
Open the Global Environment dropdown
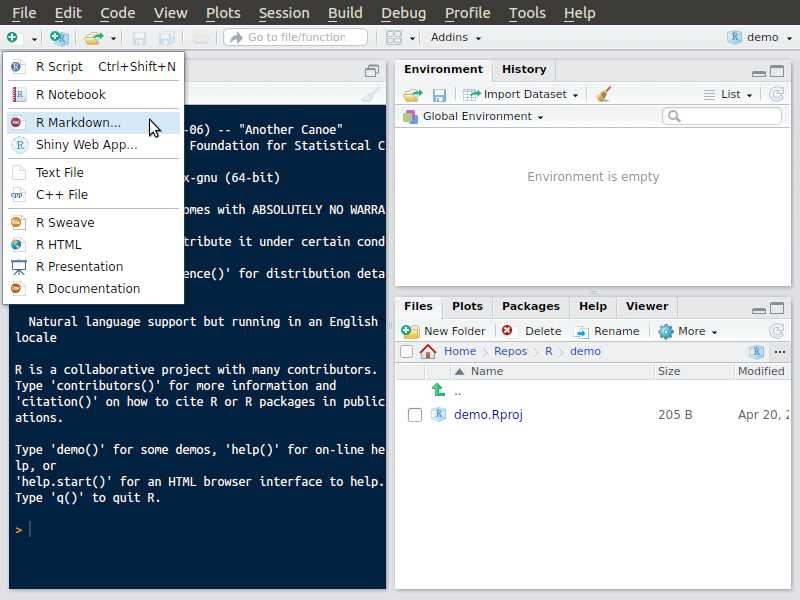(473, 116)
